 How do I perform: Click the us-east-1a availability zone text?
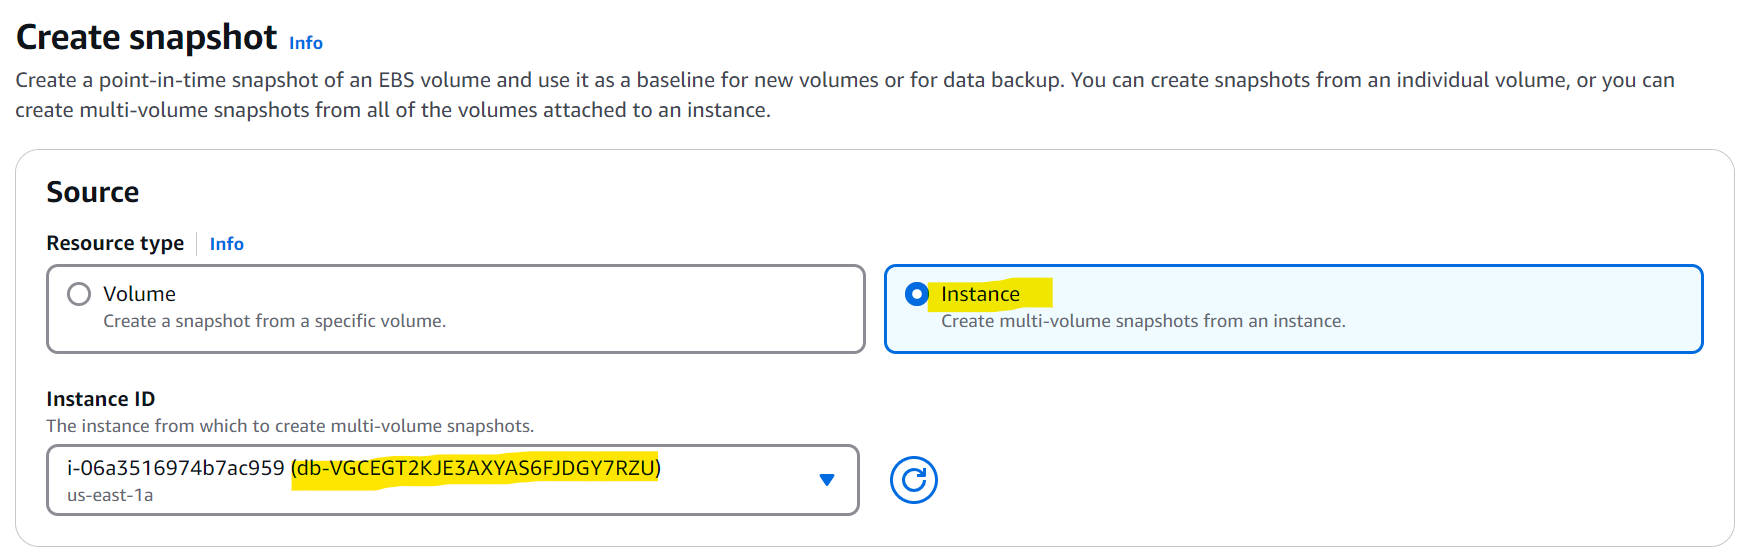110,495
